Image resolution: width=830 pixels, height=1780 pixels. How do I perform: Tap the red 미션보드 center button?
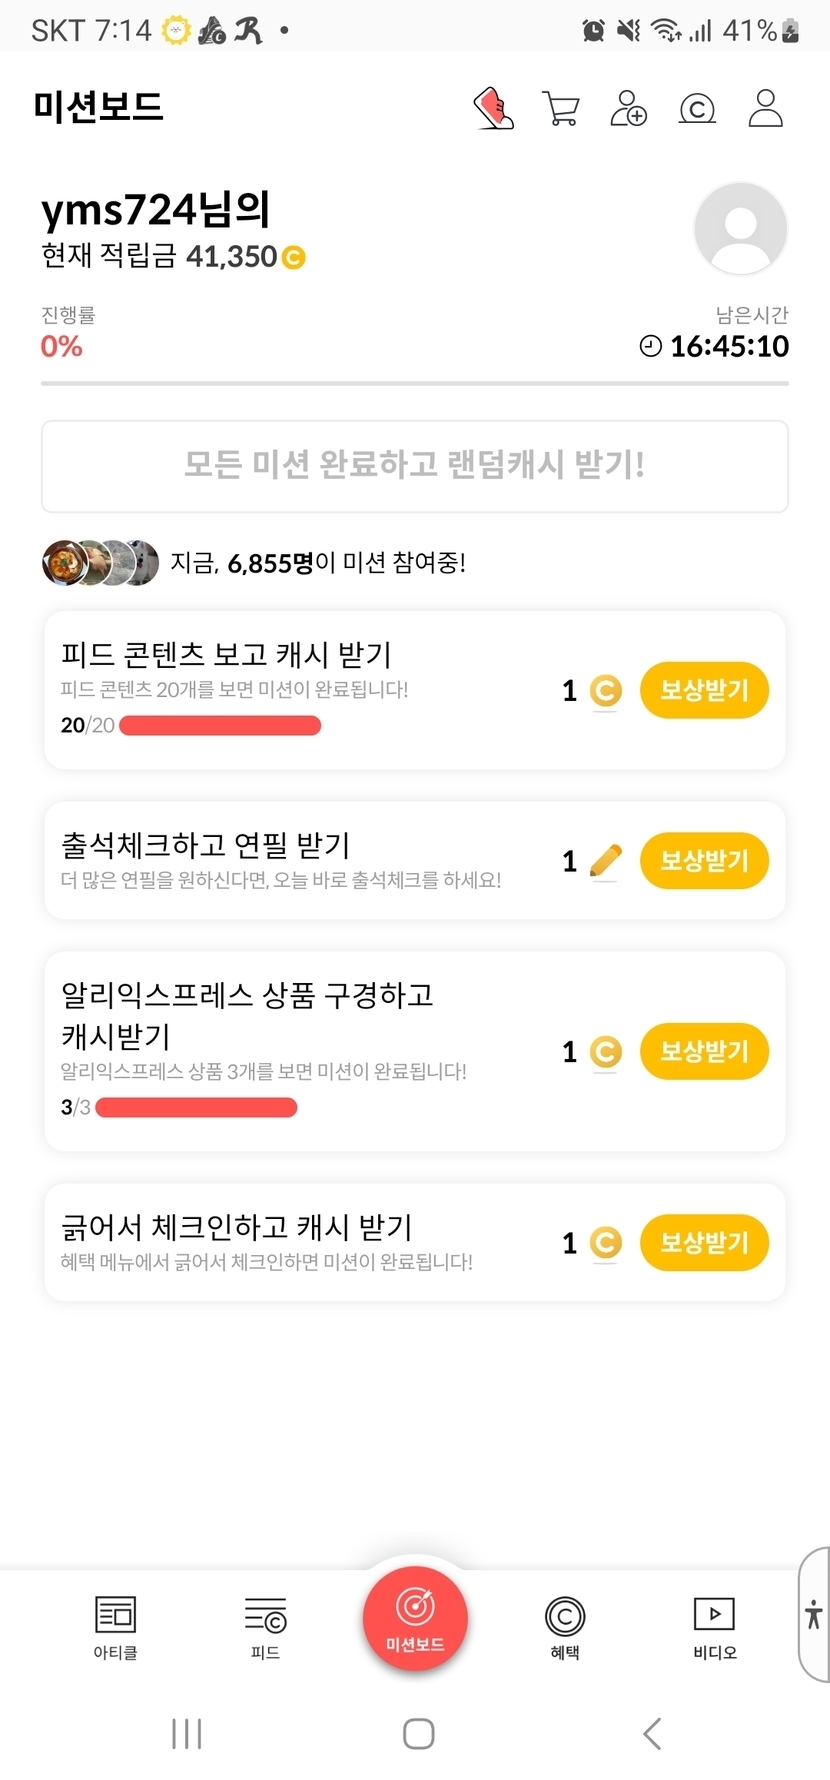pos(415,1619)
